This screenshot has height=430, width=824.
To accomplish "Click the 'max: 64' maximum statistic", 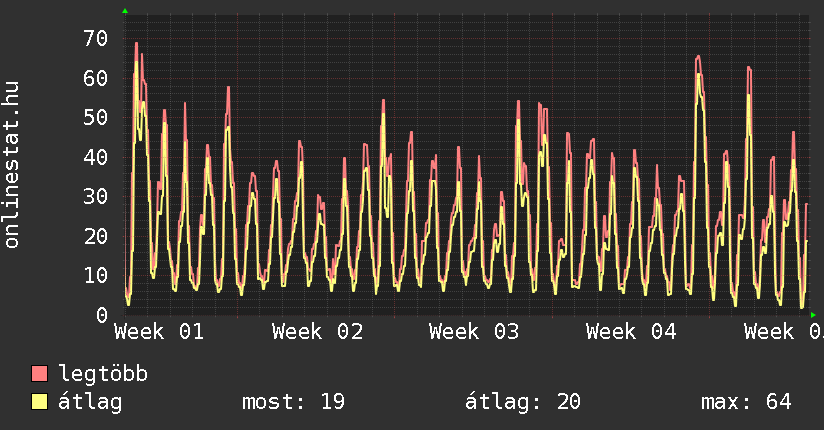I will tap(746, 402).
